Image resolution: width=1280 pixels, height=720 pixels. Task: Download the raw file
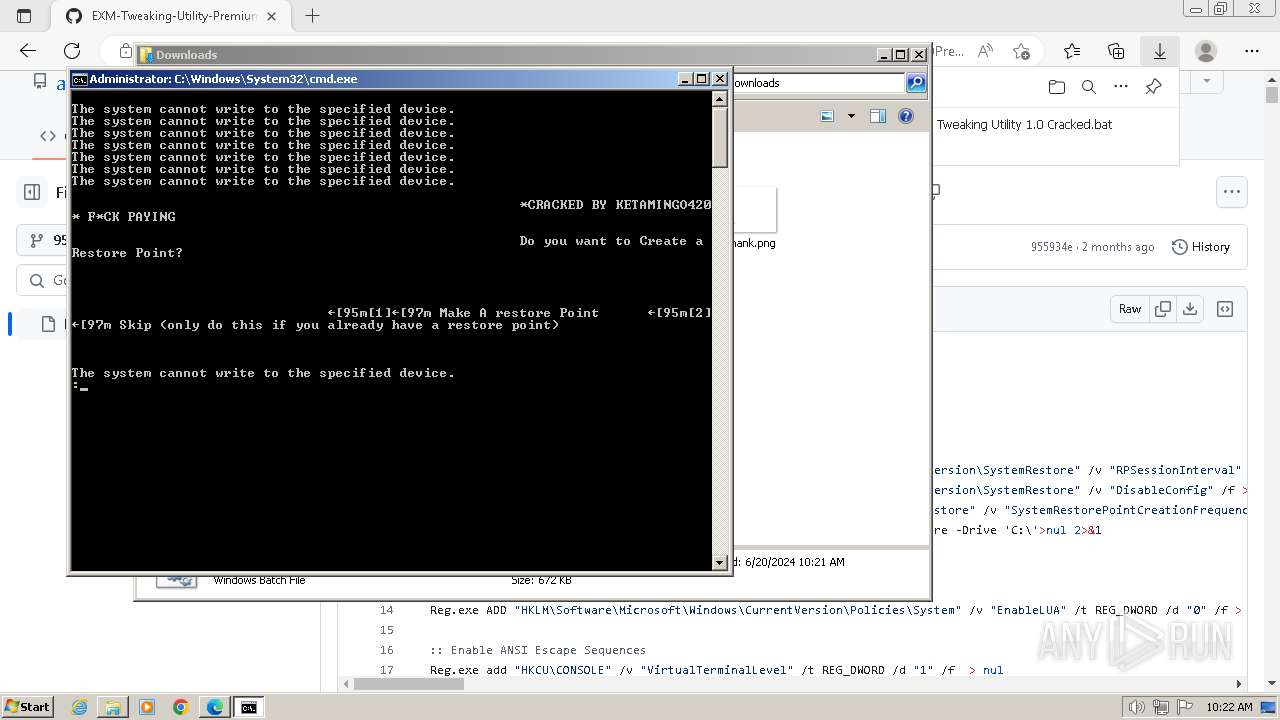[1190, 309]
